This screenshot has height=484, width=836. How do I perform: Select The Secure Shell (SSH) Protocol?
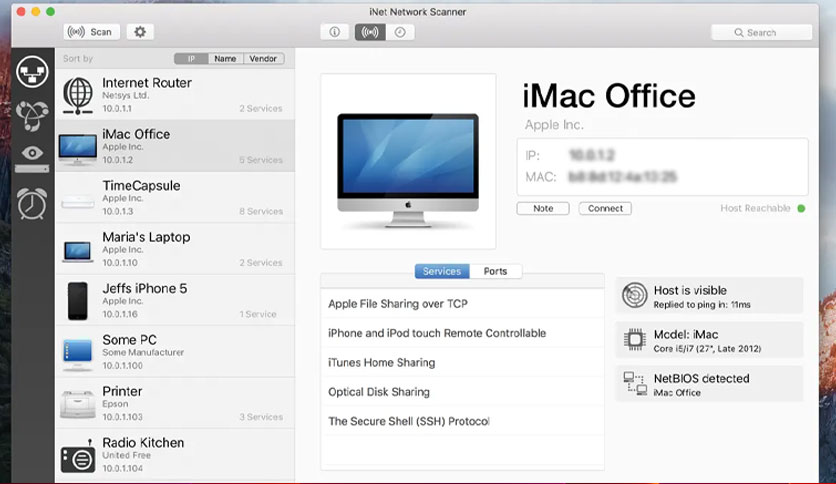pos(462,421)
